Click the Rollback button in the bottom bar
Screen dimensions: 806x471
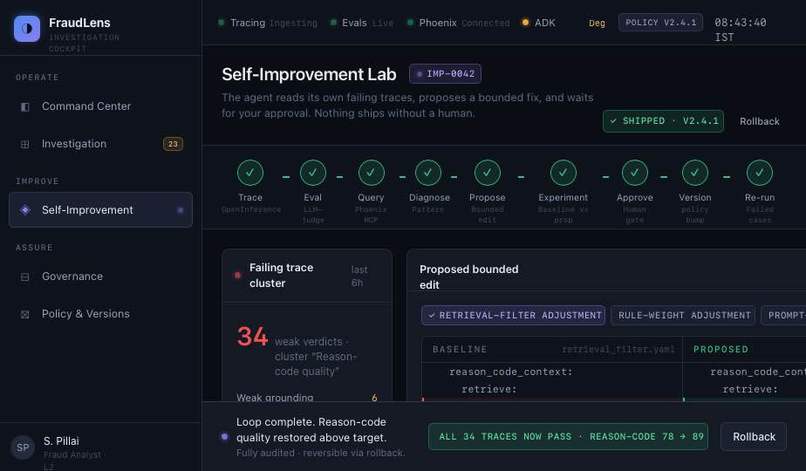754,437
